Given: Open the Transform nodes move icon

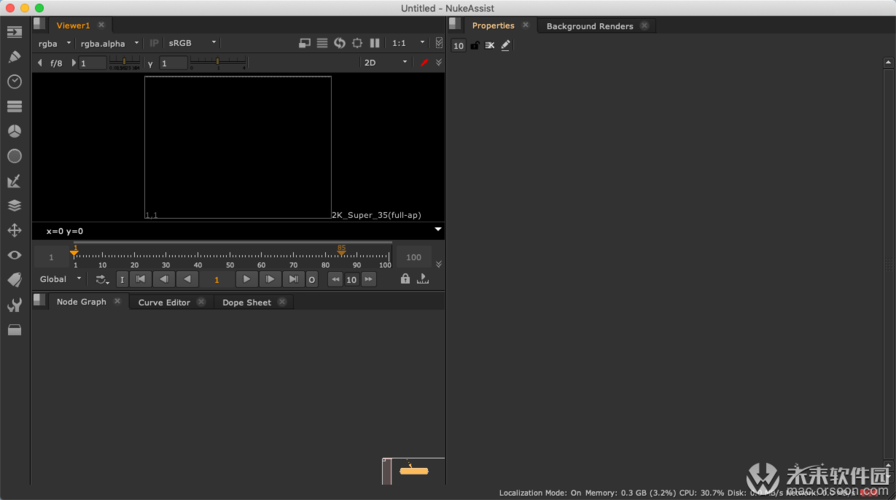Looking at the screenshot, I should coord(14,230).
